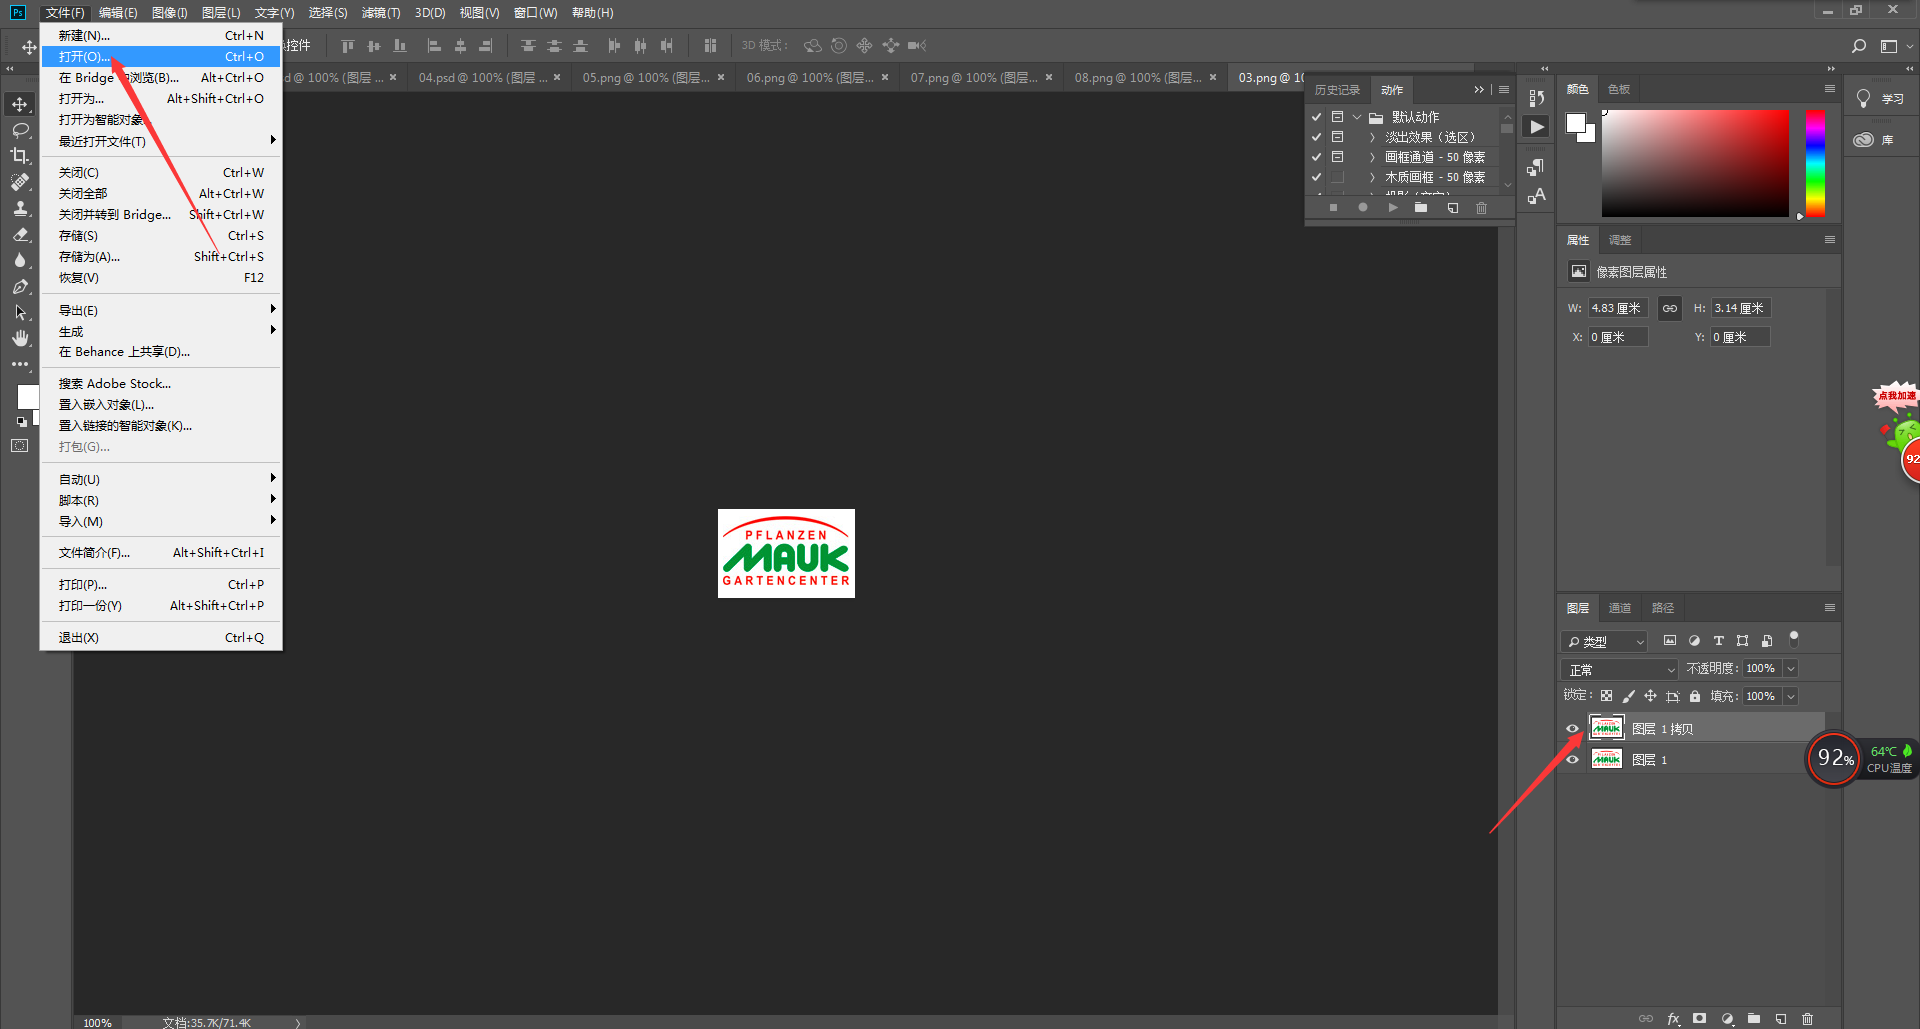Expand the 木质画框 - 50 像素 action
The height and width of the screenshot is (1029, 1920).
pos(1372,177)
